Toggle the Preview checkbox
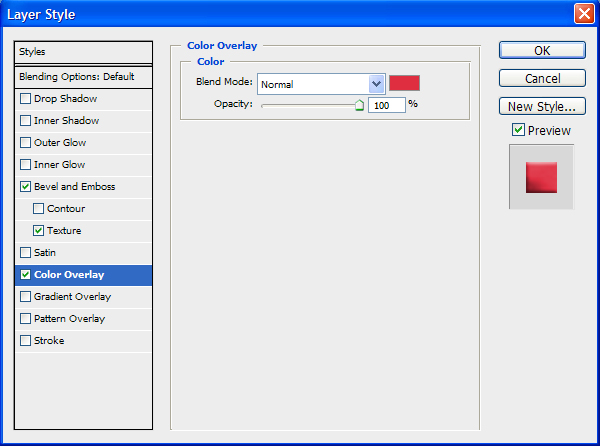 coord(518,130)
